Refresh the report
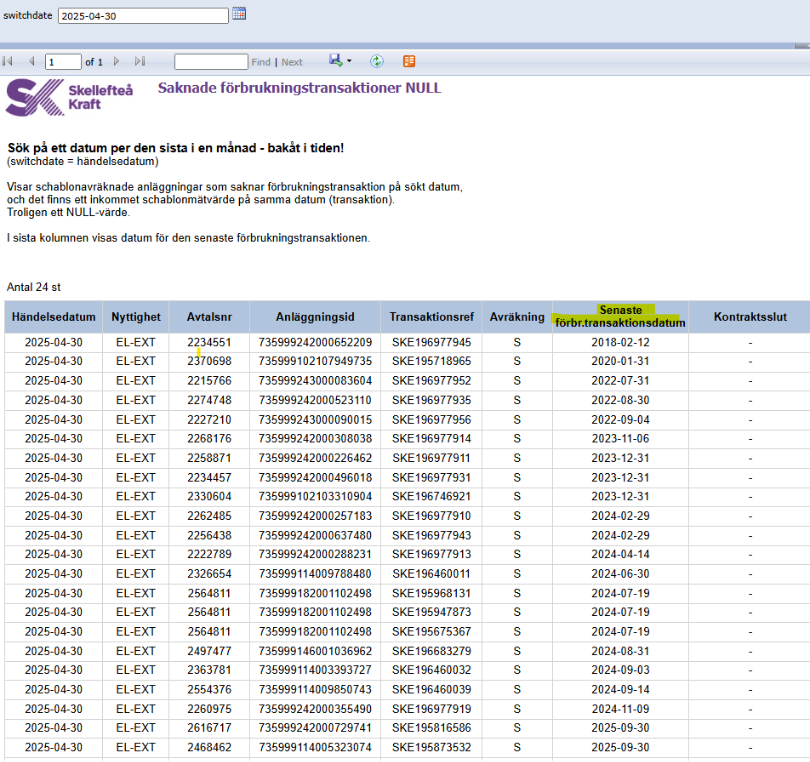 [x=377, y=62]
